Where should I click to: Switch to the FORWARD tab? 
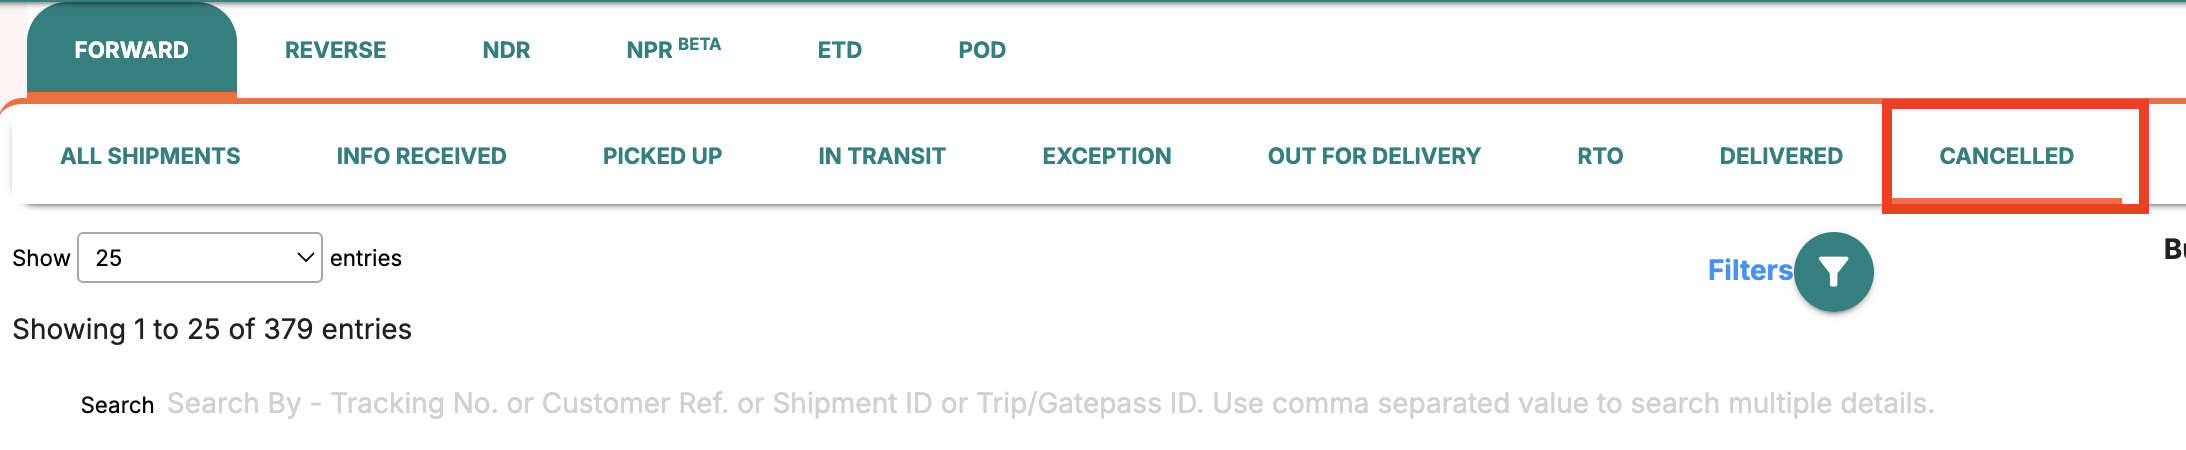click(x=131, y=50)
